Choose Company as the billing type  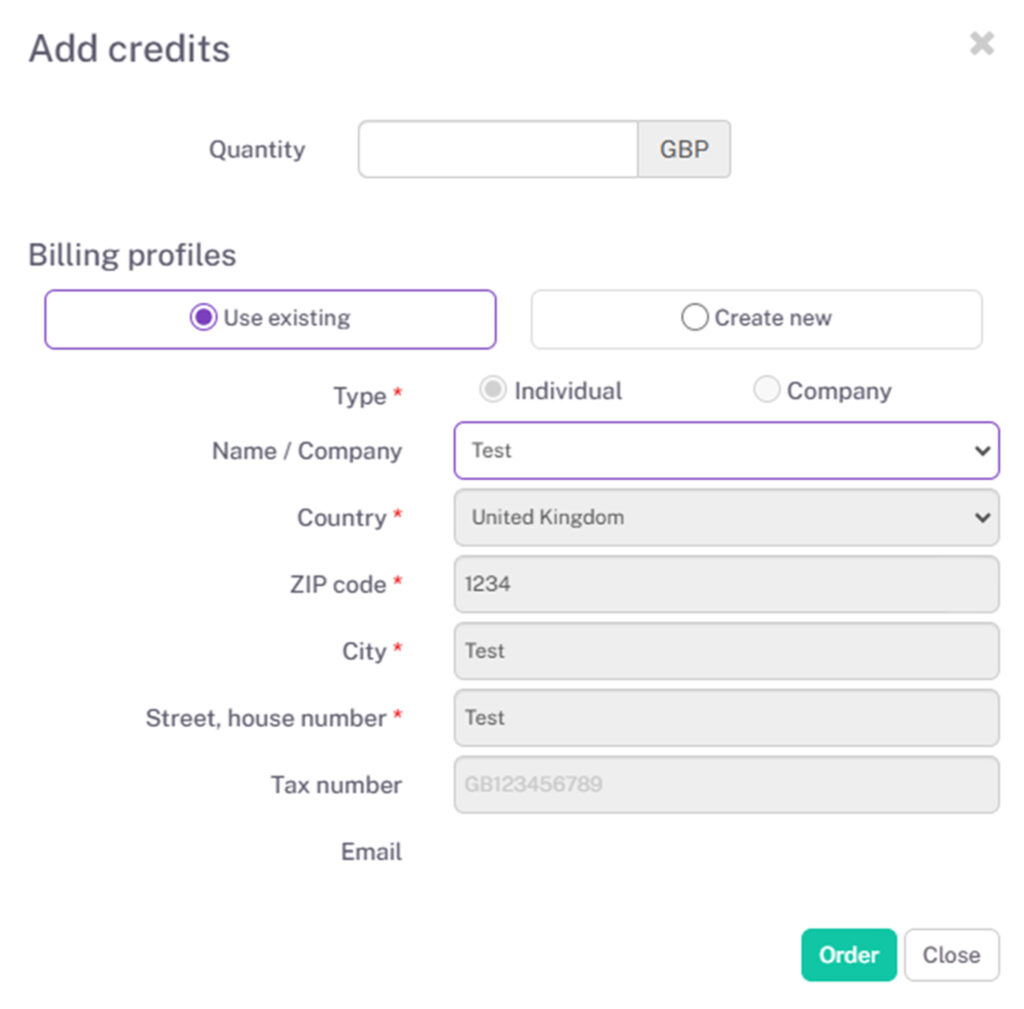(x=767, y=389)
